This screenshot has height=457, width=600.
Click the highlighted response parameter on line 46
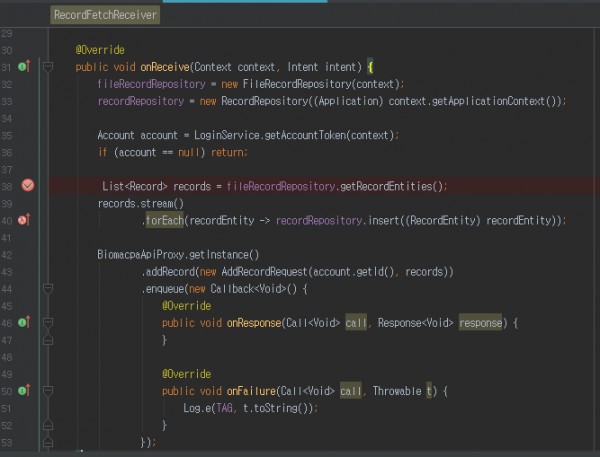point(481,323)
